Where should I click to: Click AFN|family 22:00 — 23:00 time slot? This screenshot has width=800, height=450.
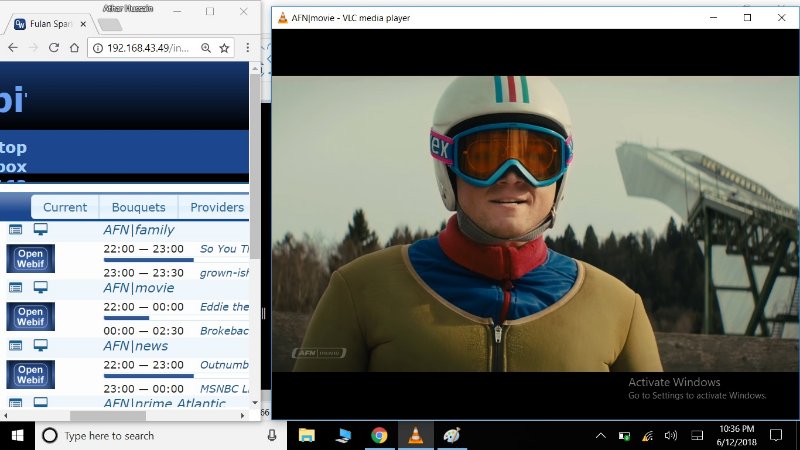pos(143,249)
